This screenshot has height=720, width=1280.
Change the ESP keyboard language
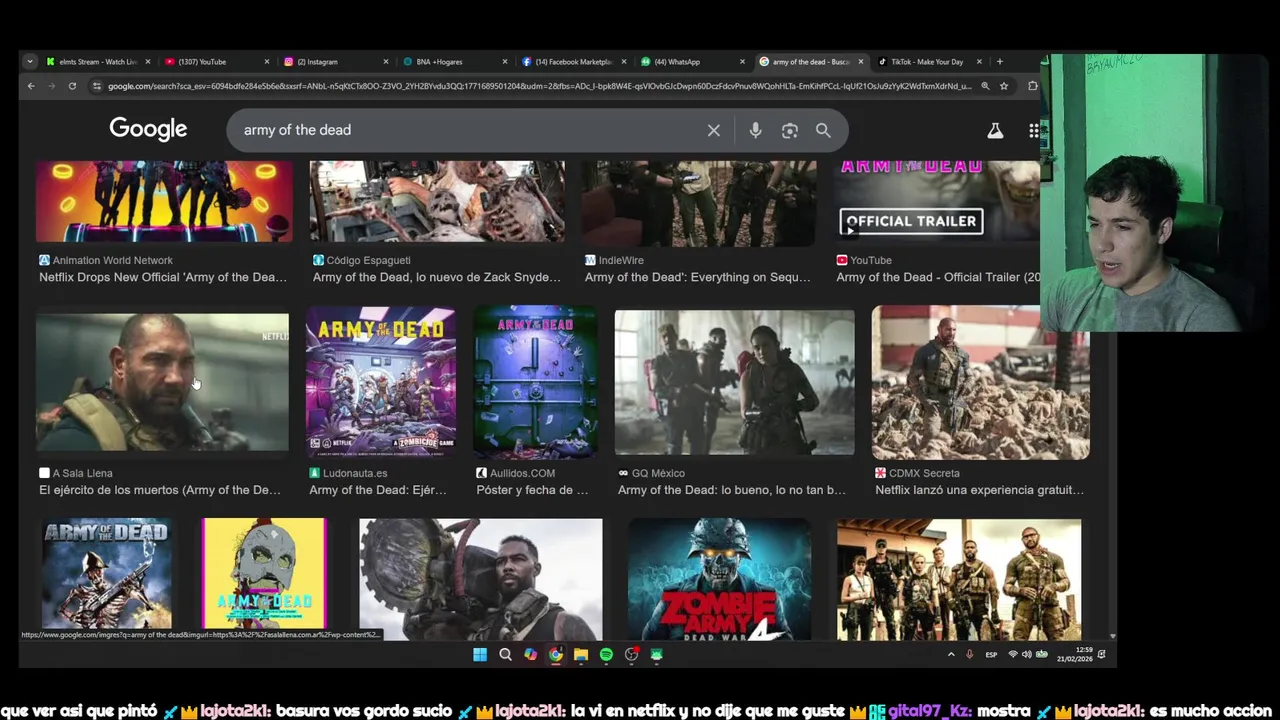(x=992, y=655)
